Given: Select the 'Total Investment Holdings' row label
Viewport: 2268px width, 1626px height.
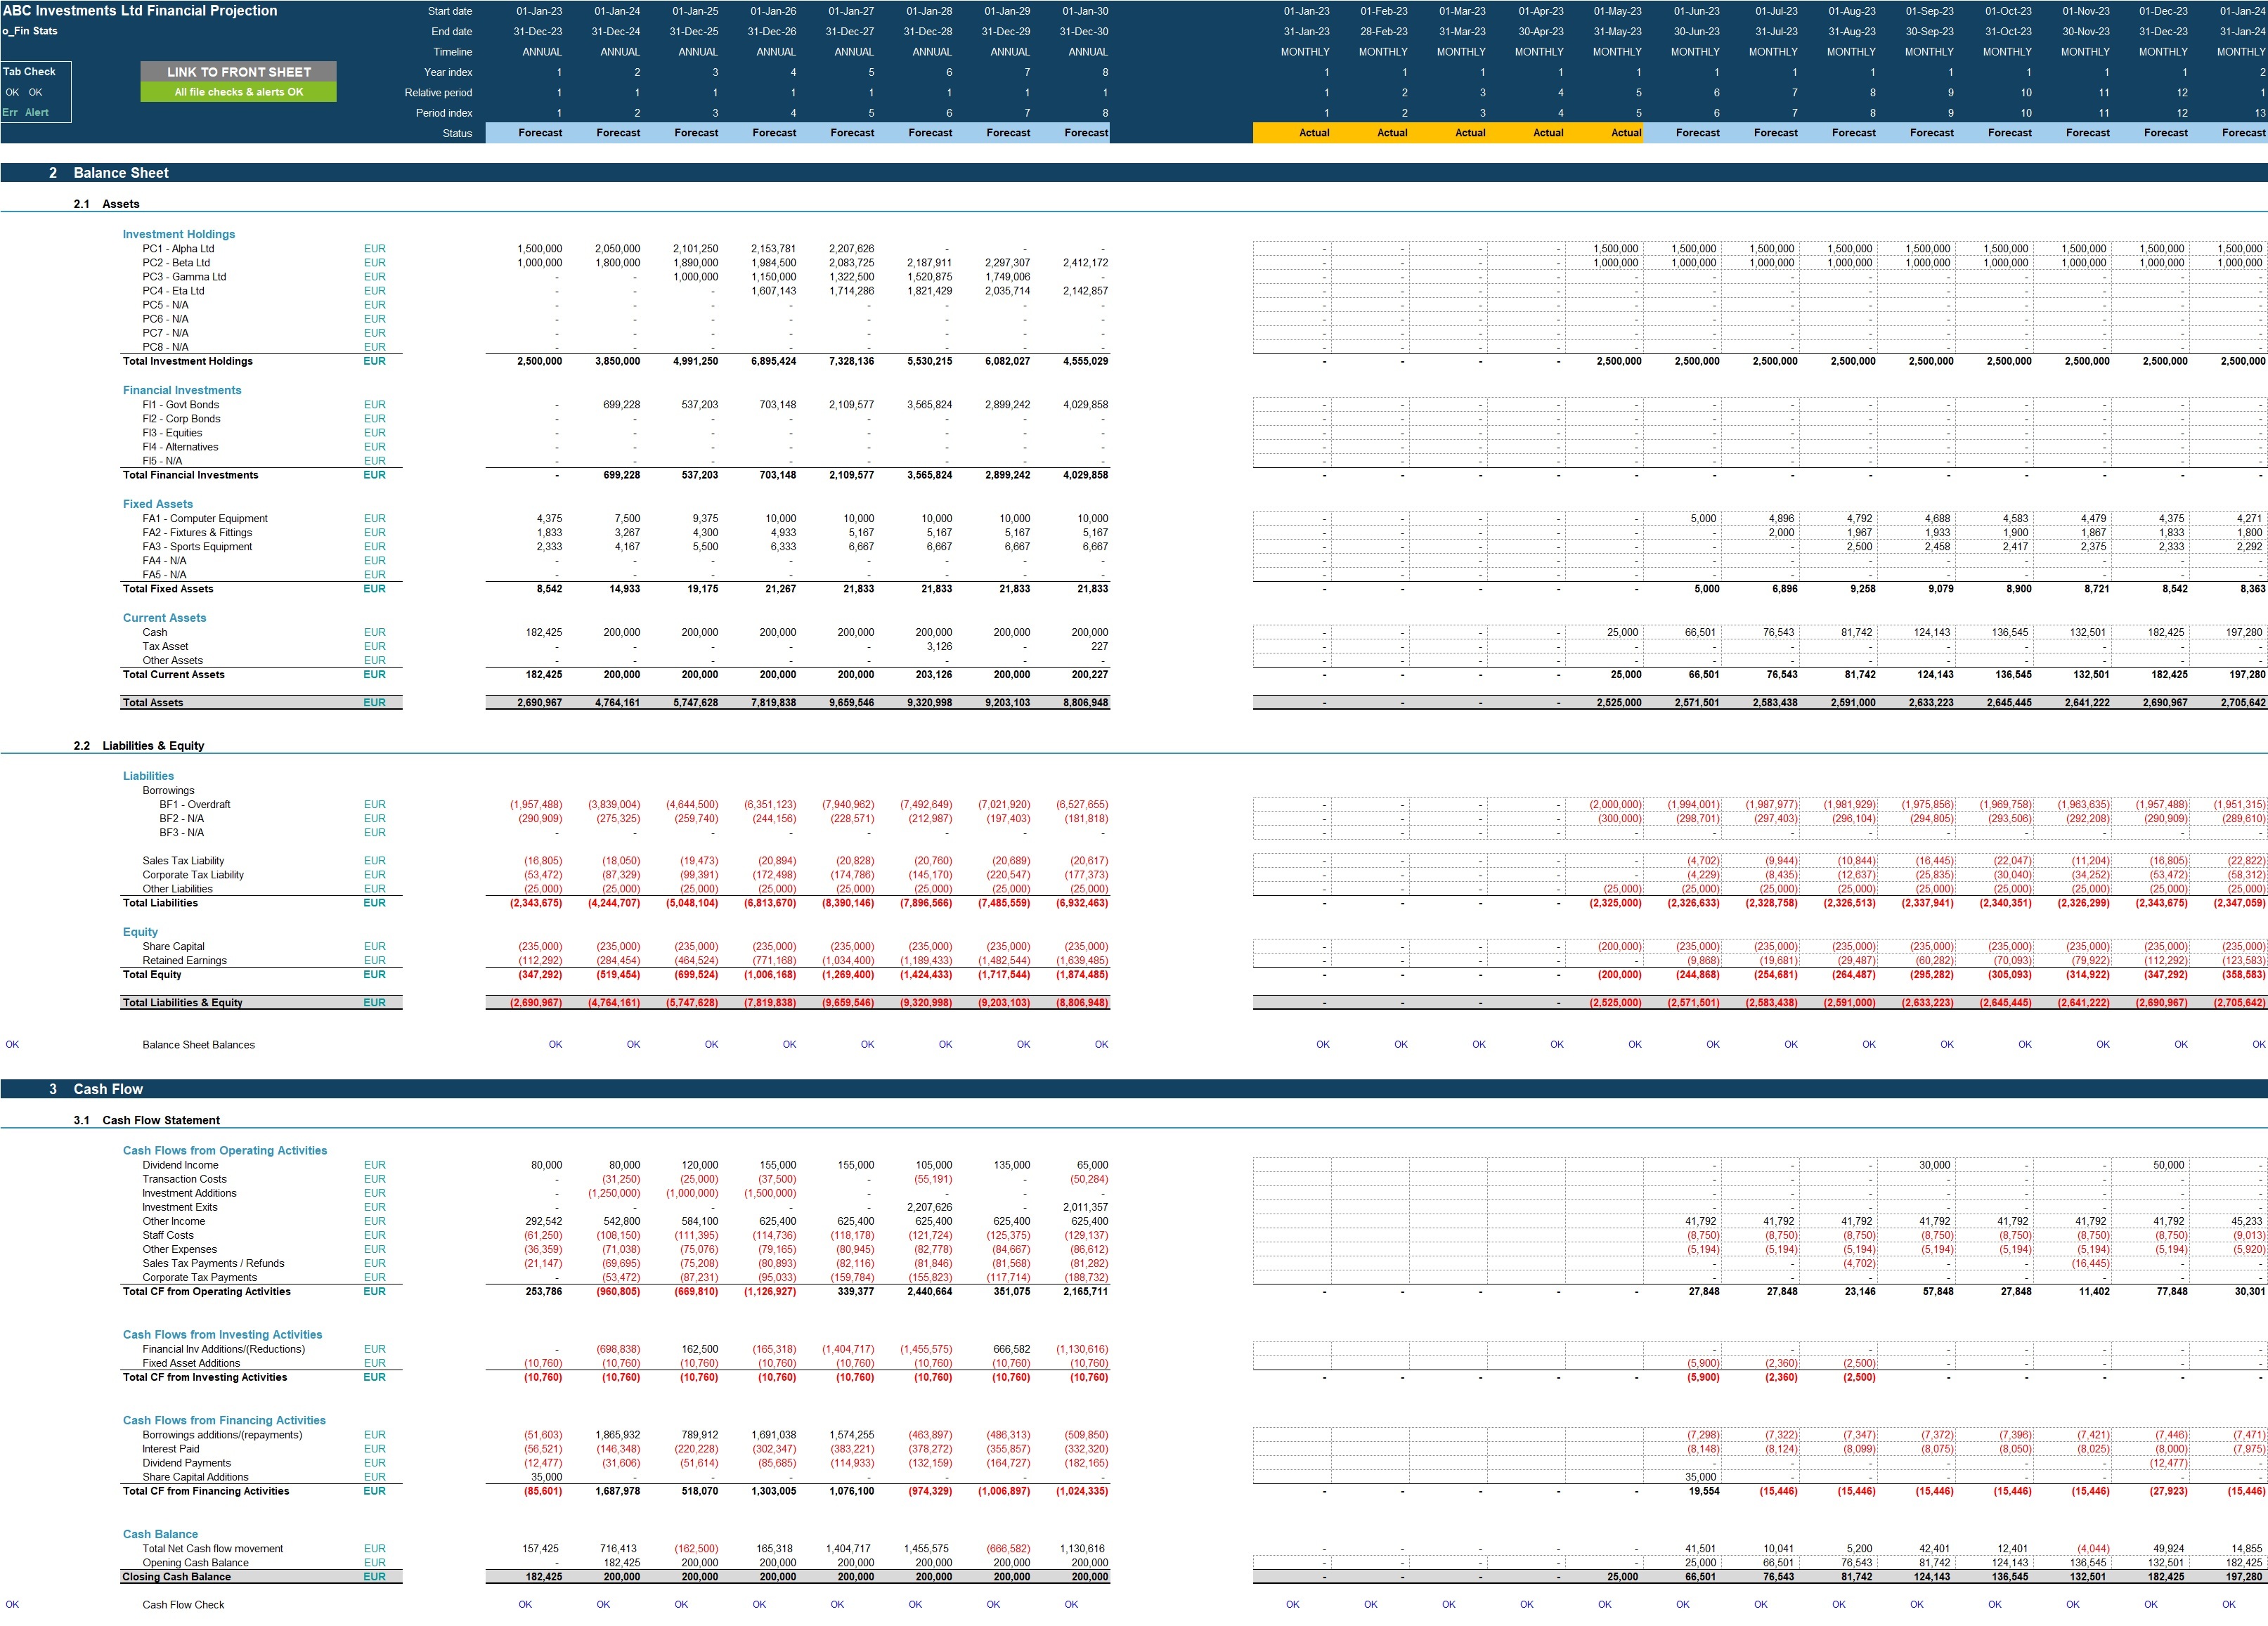Looking at the screenshot, I should coord(187,361).
